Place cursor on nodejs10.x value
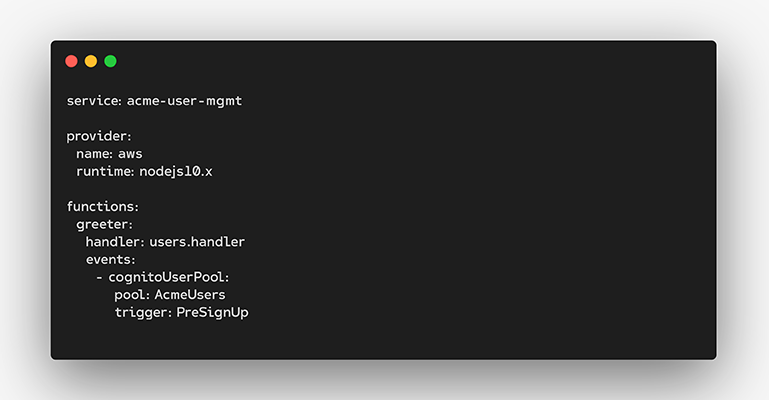This screenshot has width=769, height=400. click(176, 171)
